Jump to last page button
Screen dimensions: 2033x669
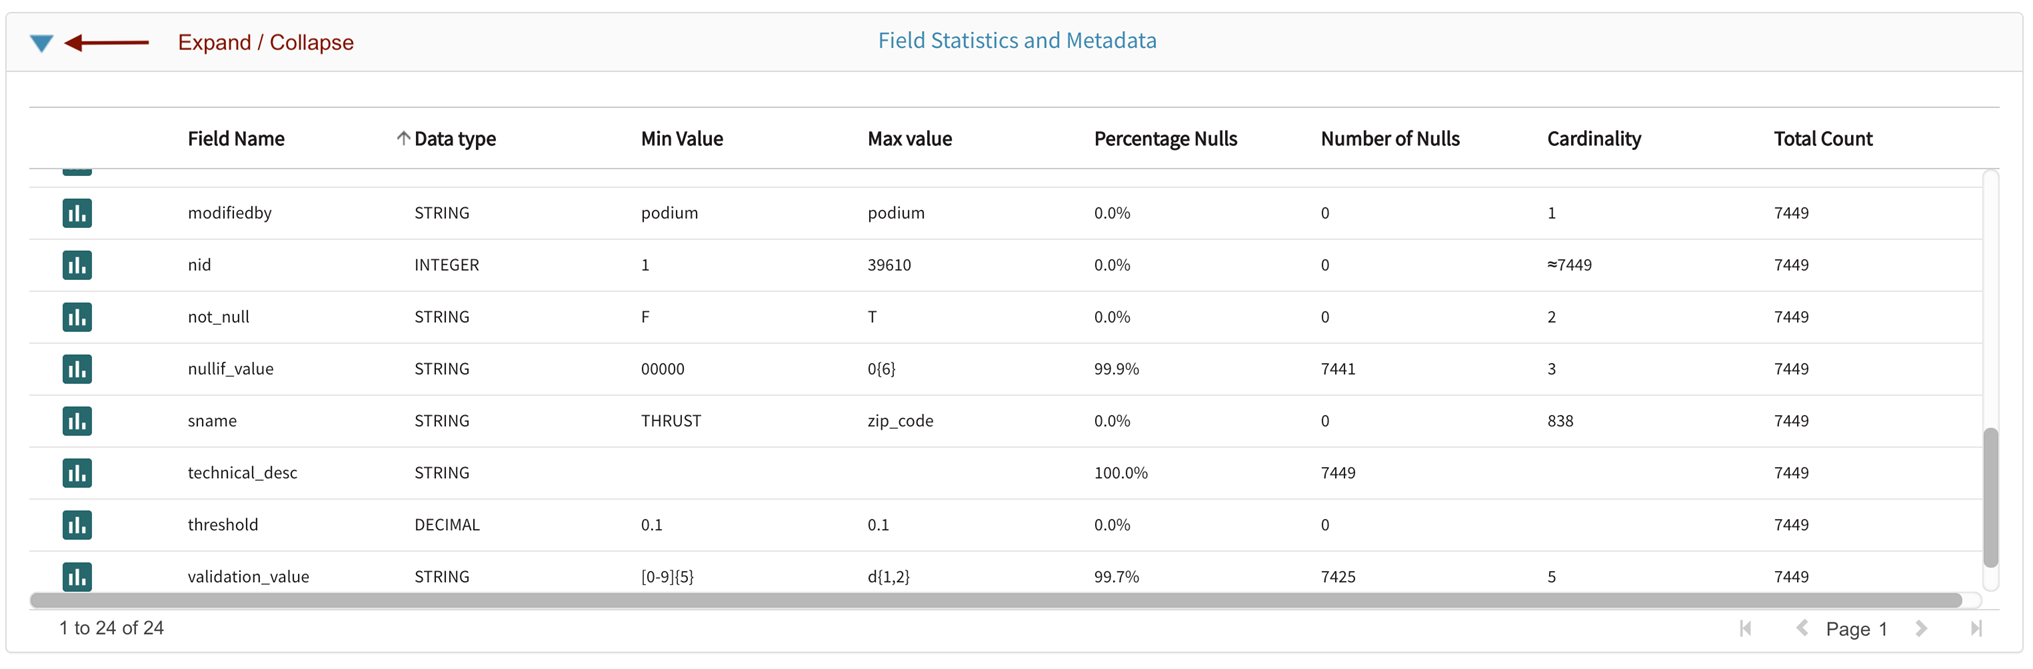click(1976, 629)
